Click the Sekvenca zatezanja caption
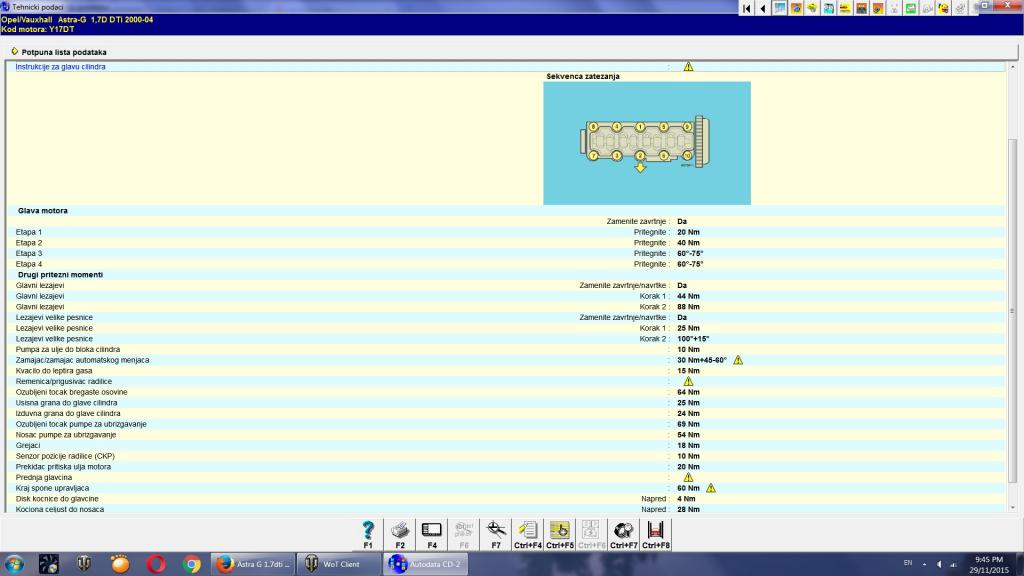Viewport: 1024px width, 576px height. [x=583, y=76]
